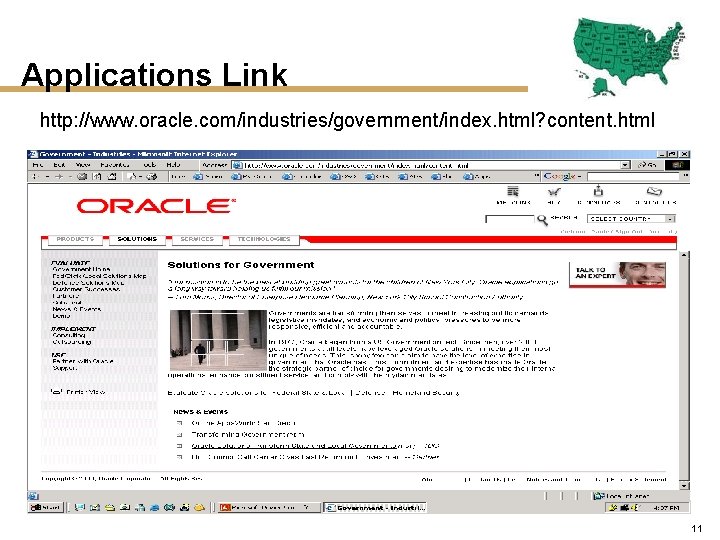Switch to the Services tab
This screenshot has width=720, height=540.
tap(197, 239)
